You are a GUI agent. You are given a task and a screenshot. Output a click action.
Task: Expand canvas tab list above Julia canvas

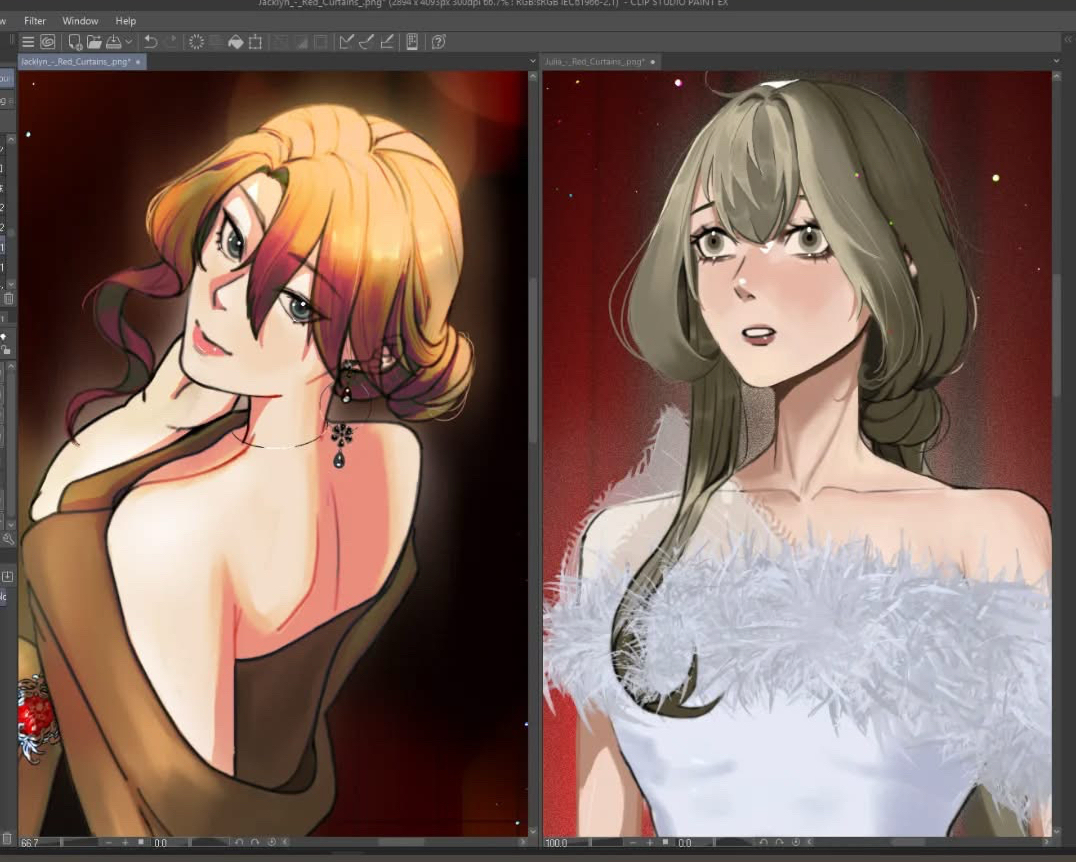click(x=1056, y=62)
